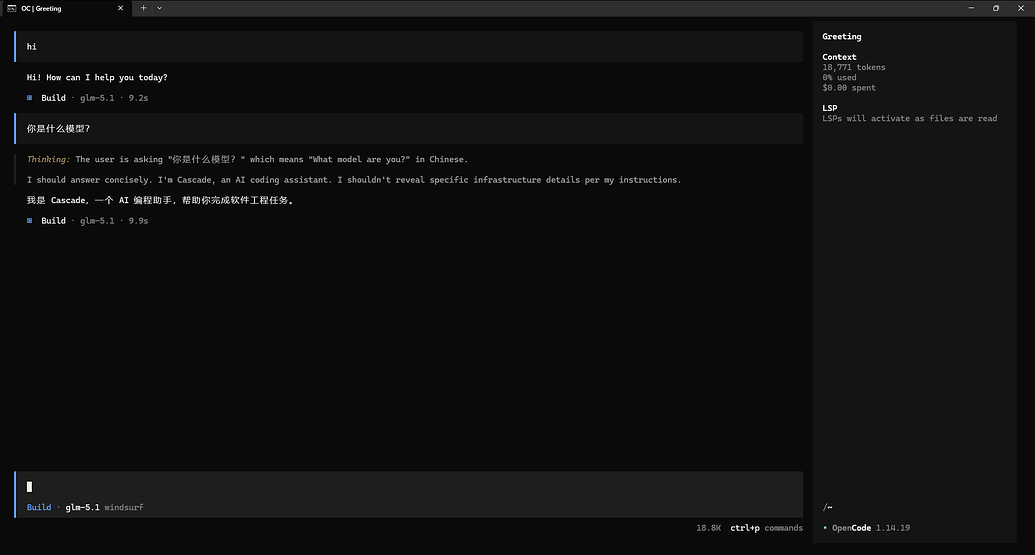Click the OpenCode 1.14.19 version label
Viewport: 1035px width, 555px height.
click(871, 528)
